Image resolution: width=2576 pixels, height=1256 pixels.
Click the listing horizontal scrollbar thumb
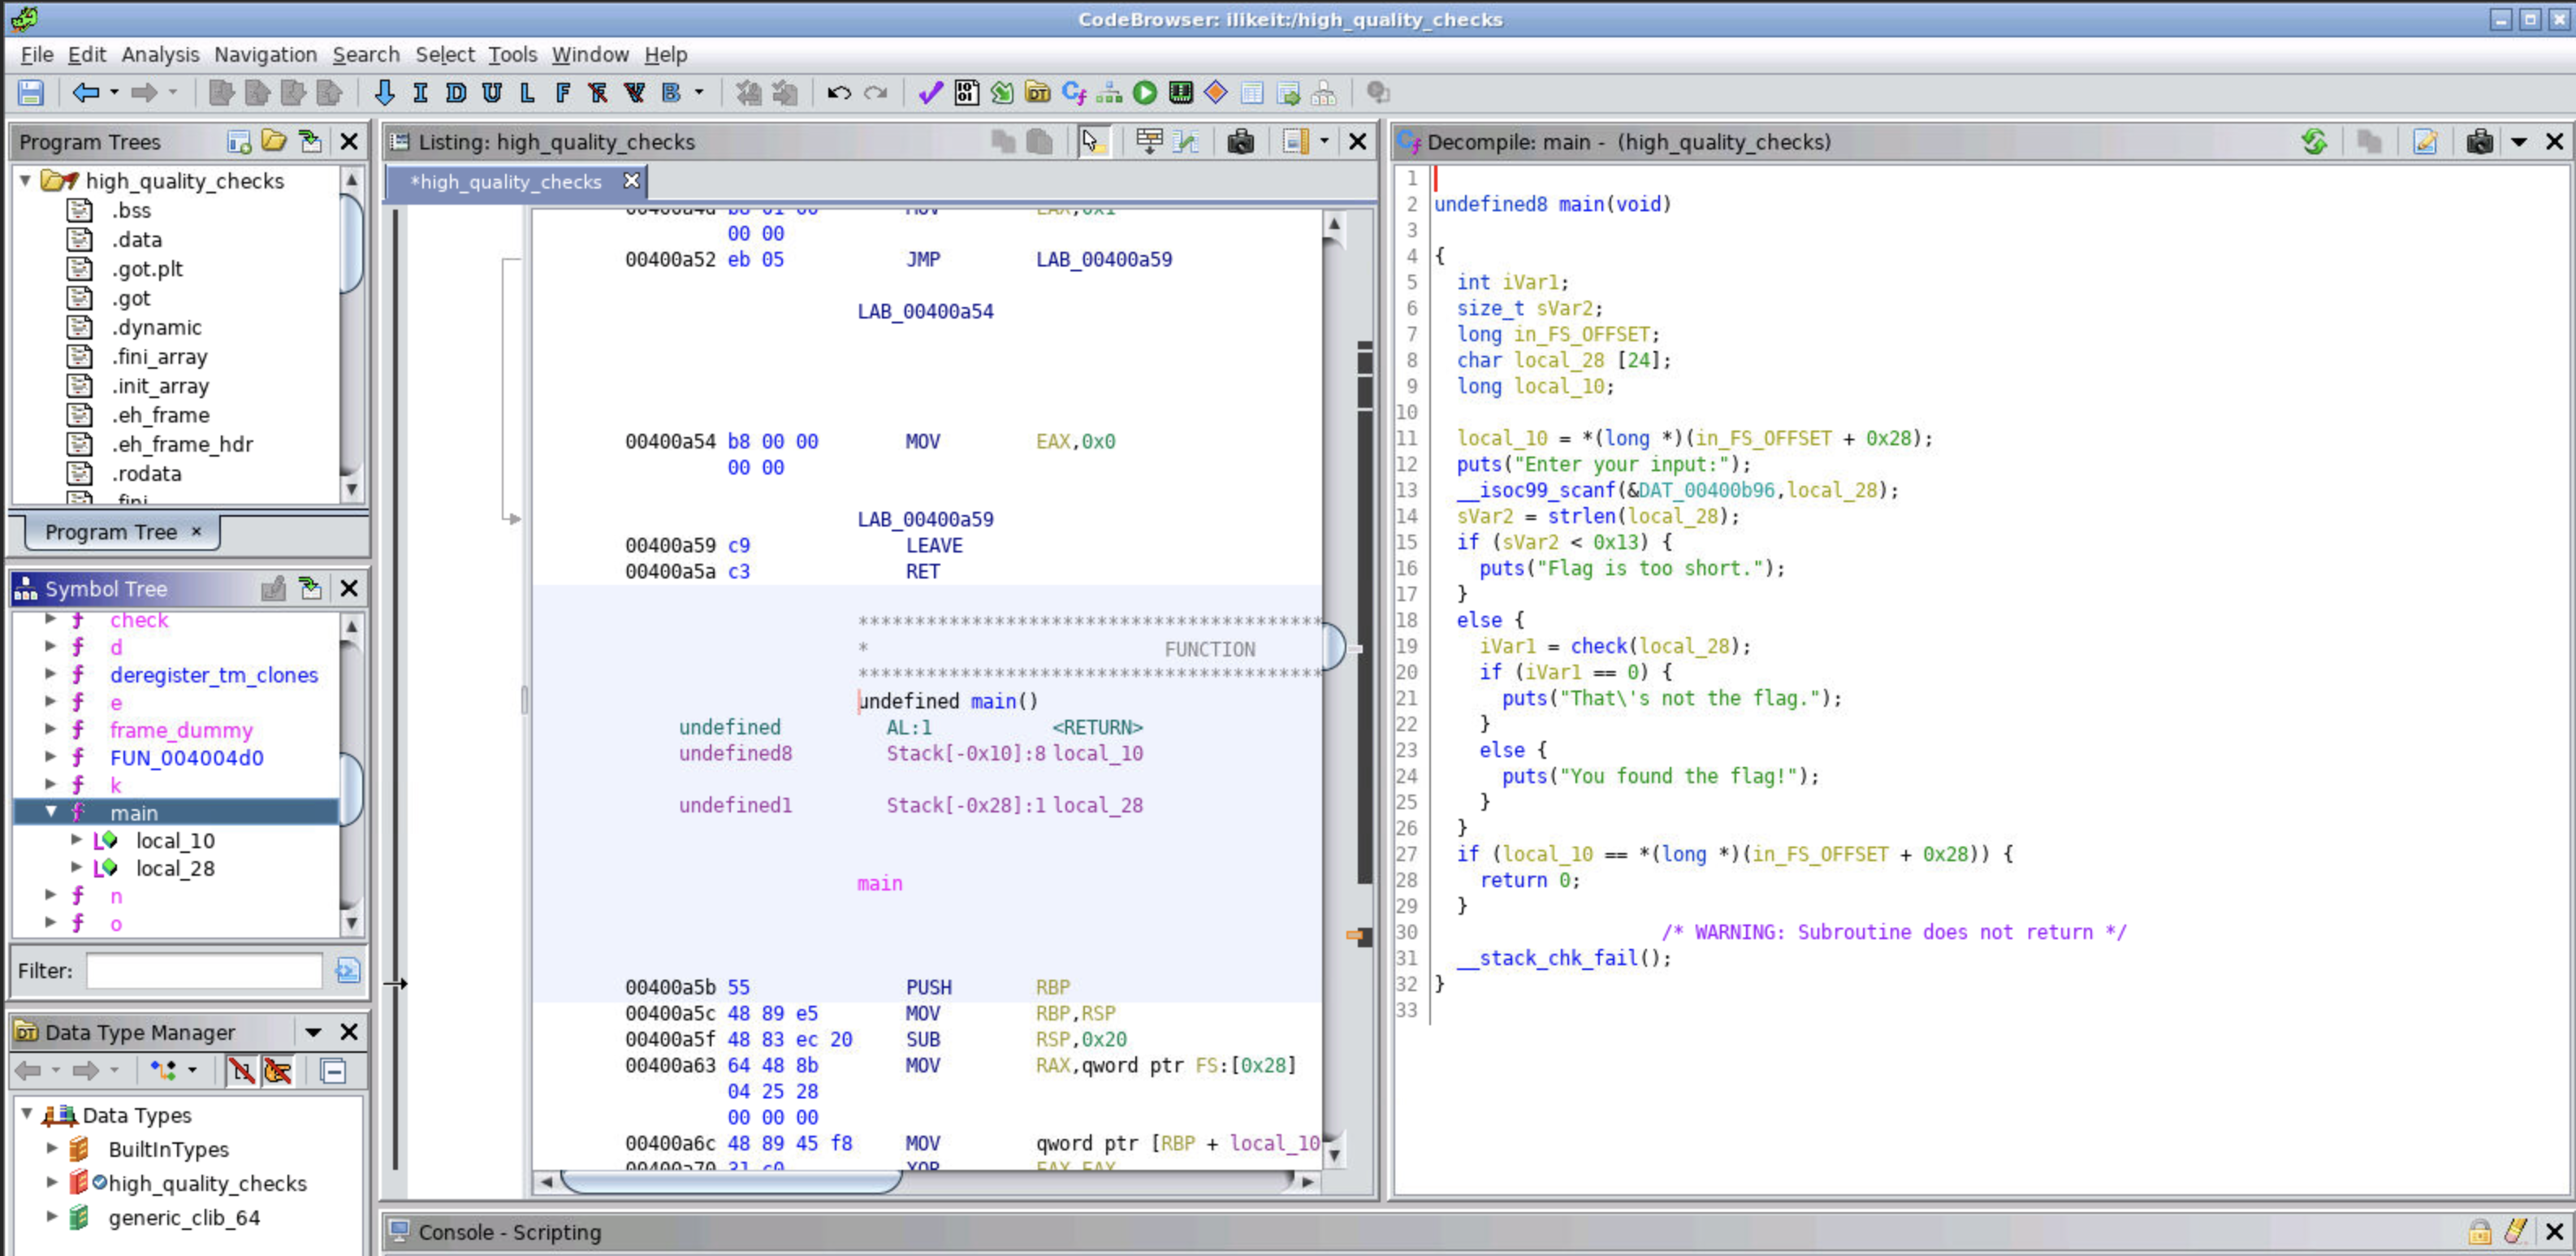(x=731, y=1181)
